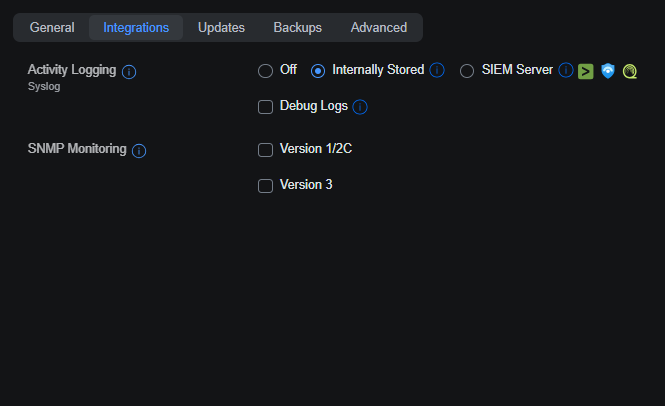The image size is (665, 406).
Task: Open the green Splunk arrow icon
Action: 586,71
